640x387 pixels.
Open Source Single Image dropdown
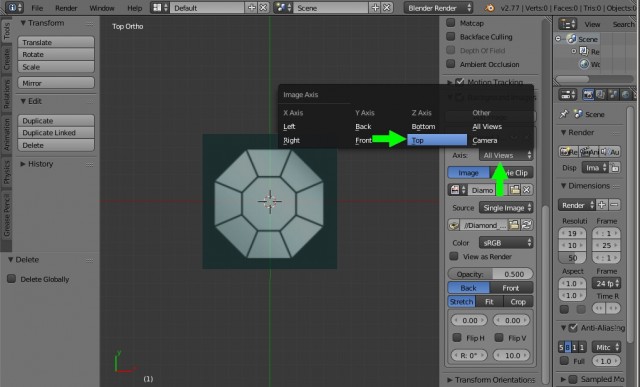[506, 207]
